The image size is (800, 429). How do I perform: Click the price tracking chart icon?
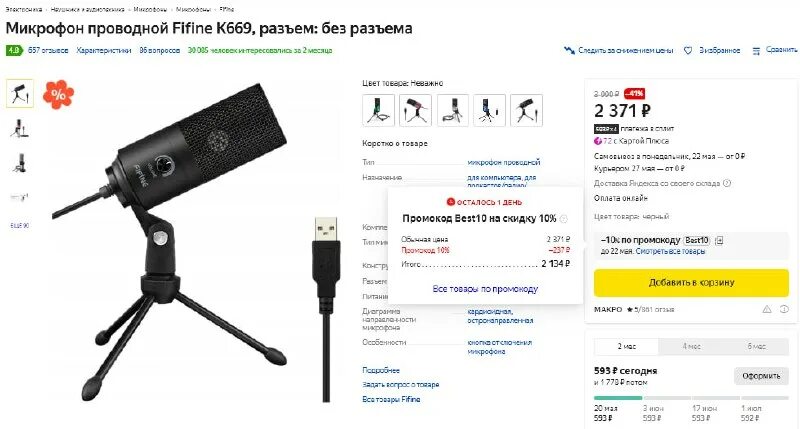pyautogui.click(x=569, y=51)
